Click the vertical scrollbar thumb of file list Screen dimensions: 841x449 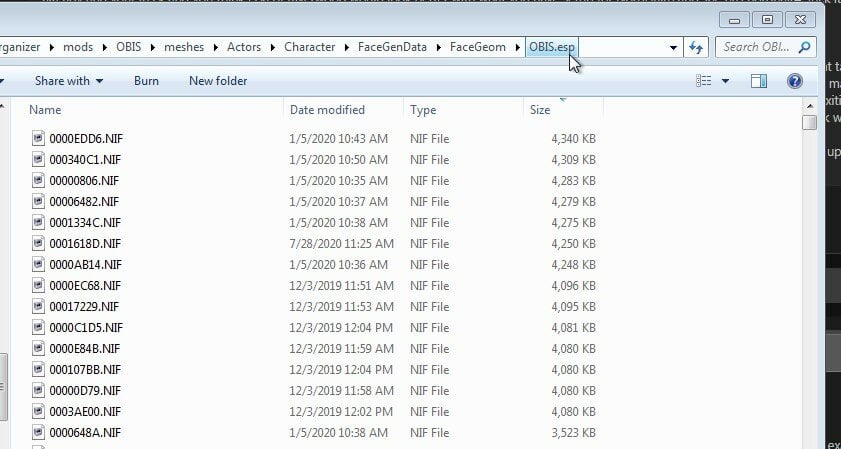(809, 122)
